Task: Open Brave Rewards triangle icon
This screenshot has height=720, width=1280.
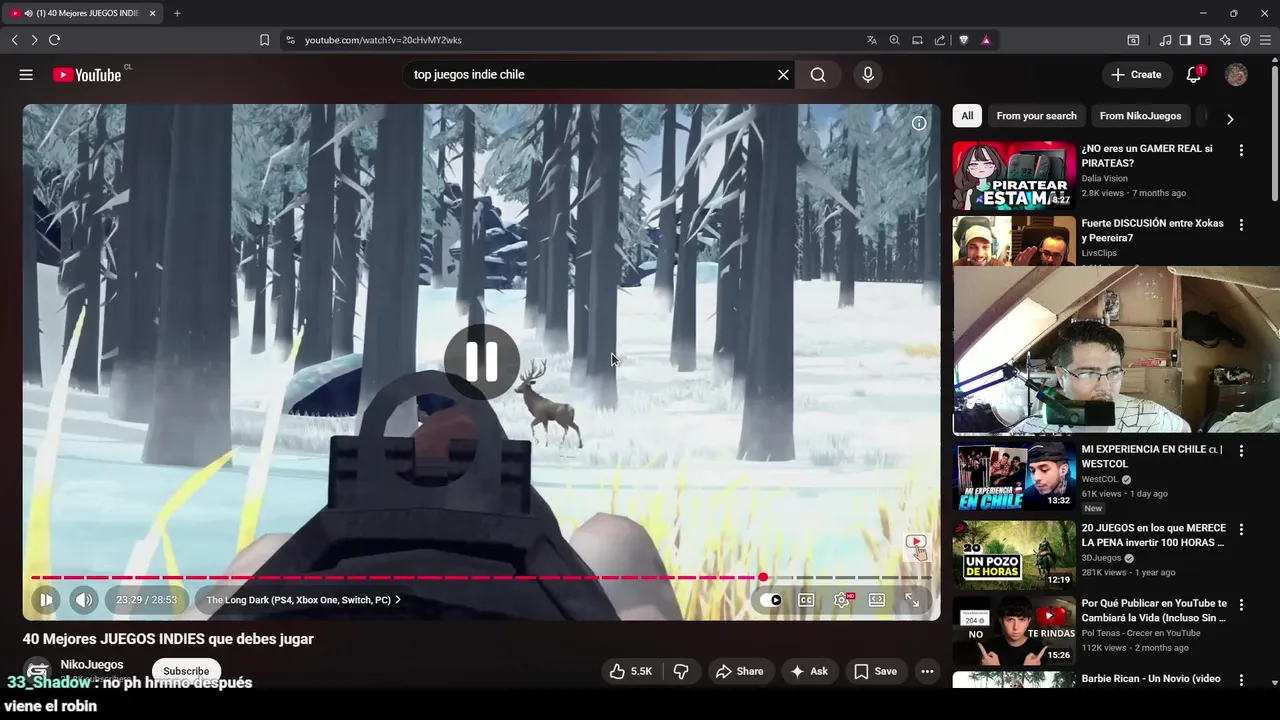Action: coord(986,40)
